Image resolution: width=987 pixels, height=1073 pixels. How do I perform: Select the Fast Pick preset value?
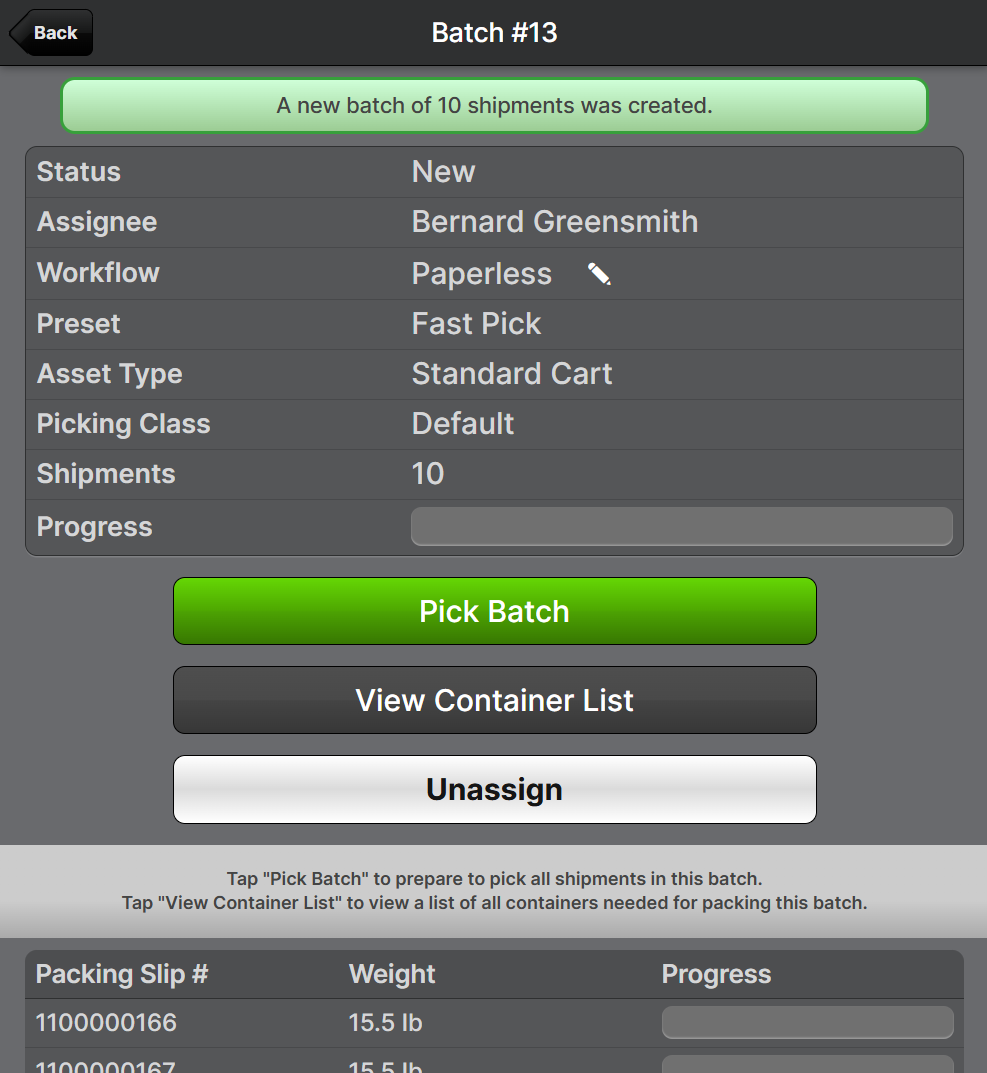476,324
